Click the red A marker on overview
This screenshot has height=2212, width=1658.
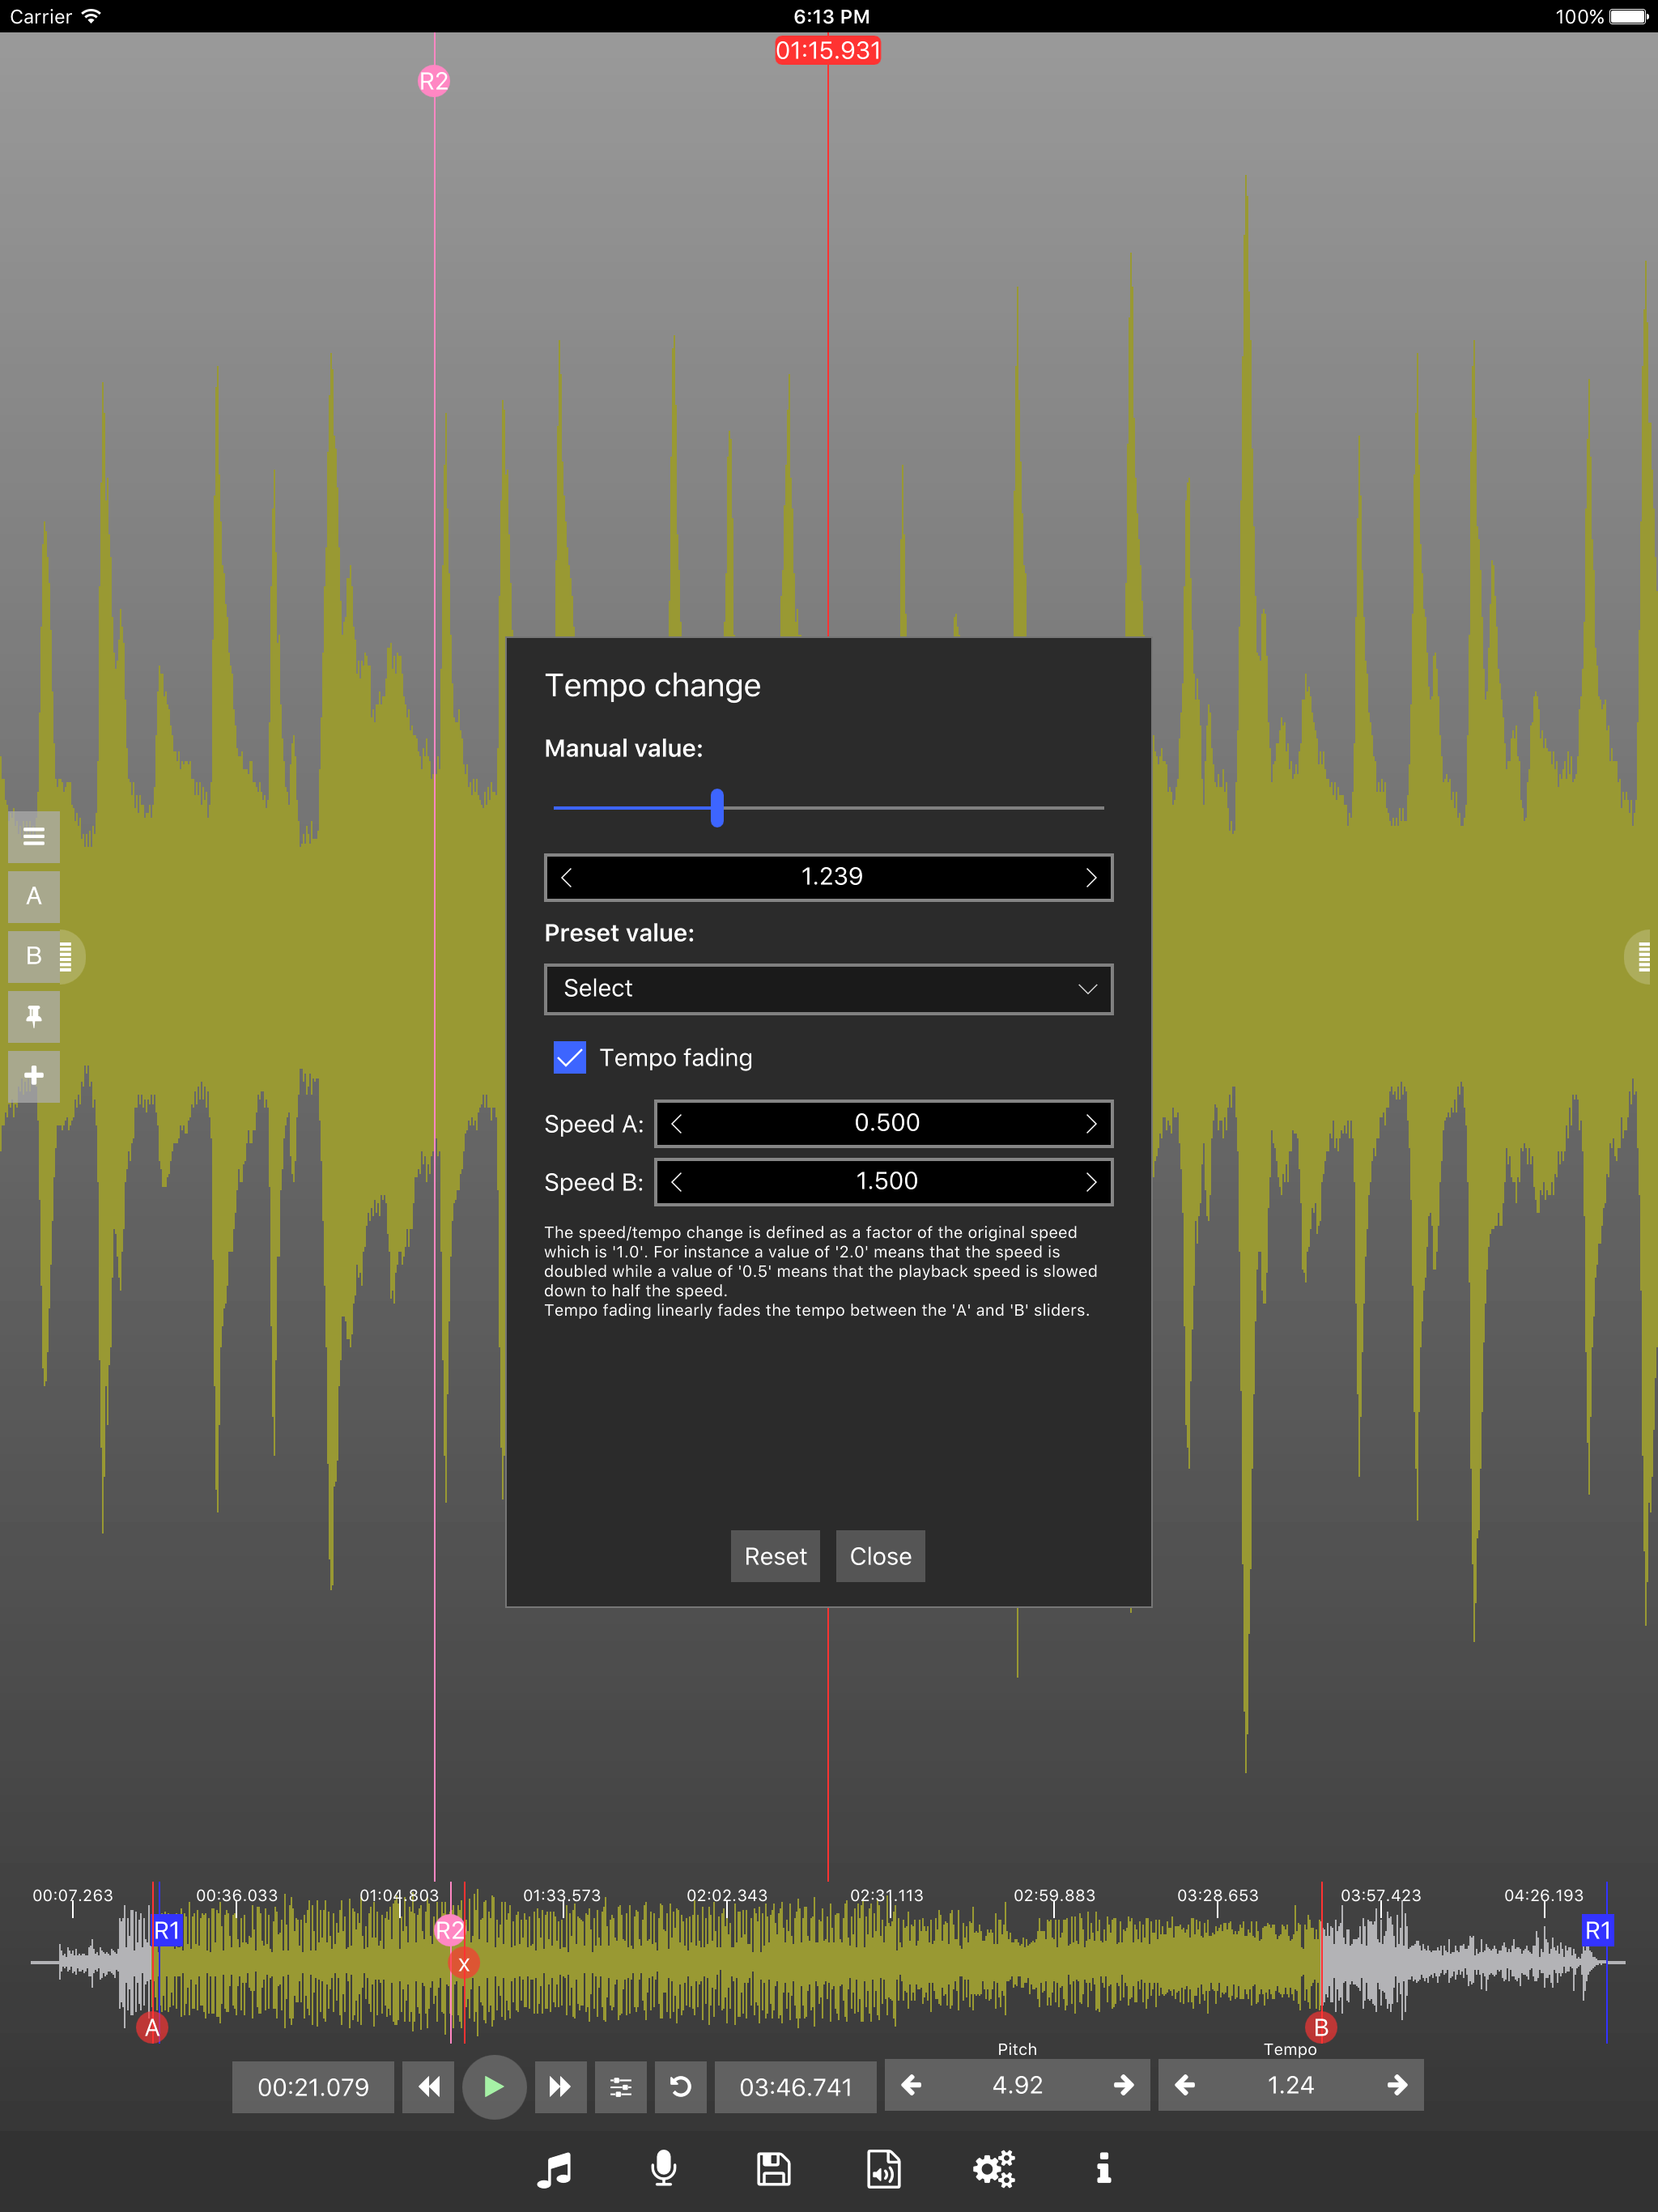coord(152,2027)
